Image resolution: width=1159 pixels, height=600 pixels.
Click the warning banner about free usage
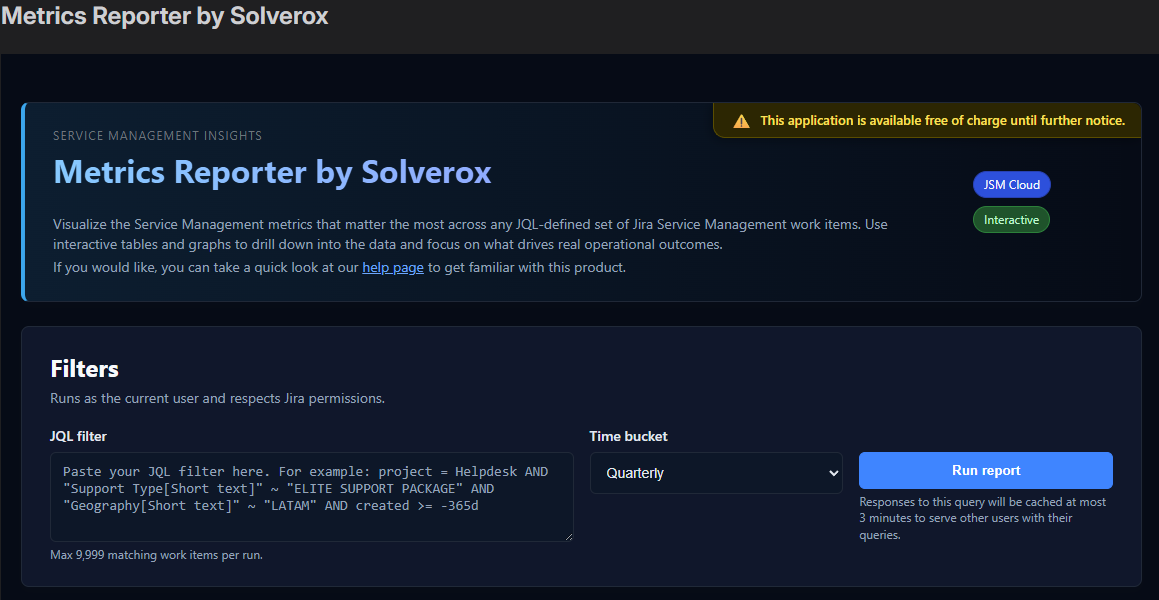click(x=926, y=120)
